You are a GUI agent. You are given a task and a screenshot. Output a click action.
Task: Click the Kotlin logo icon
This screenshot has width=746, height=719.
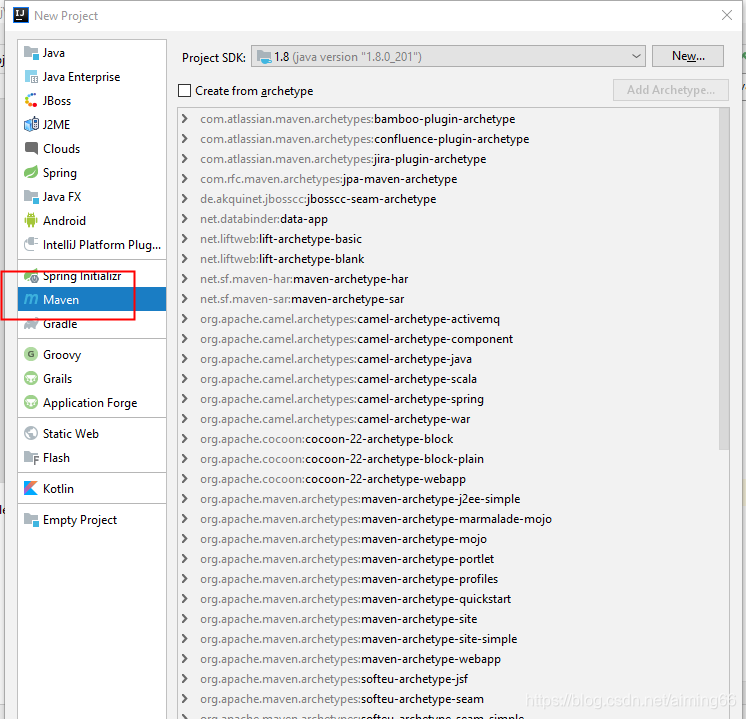click(31, 489)
